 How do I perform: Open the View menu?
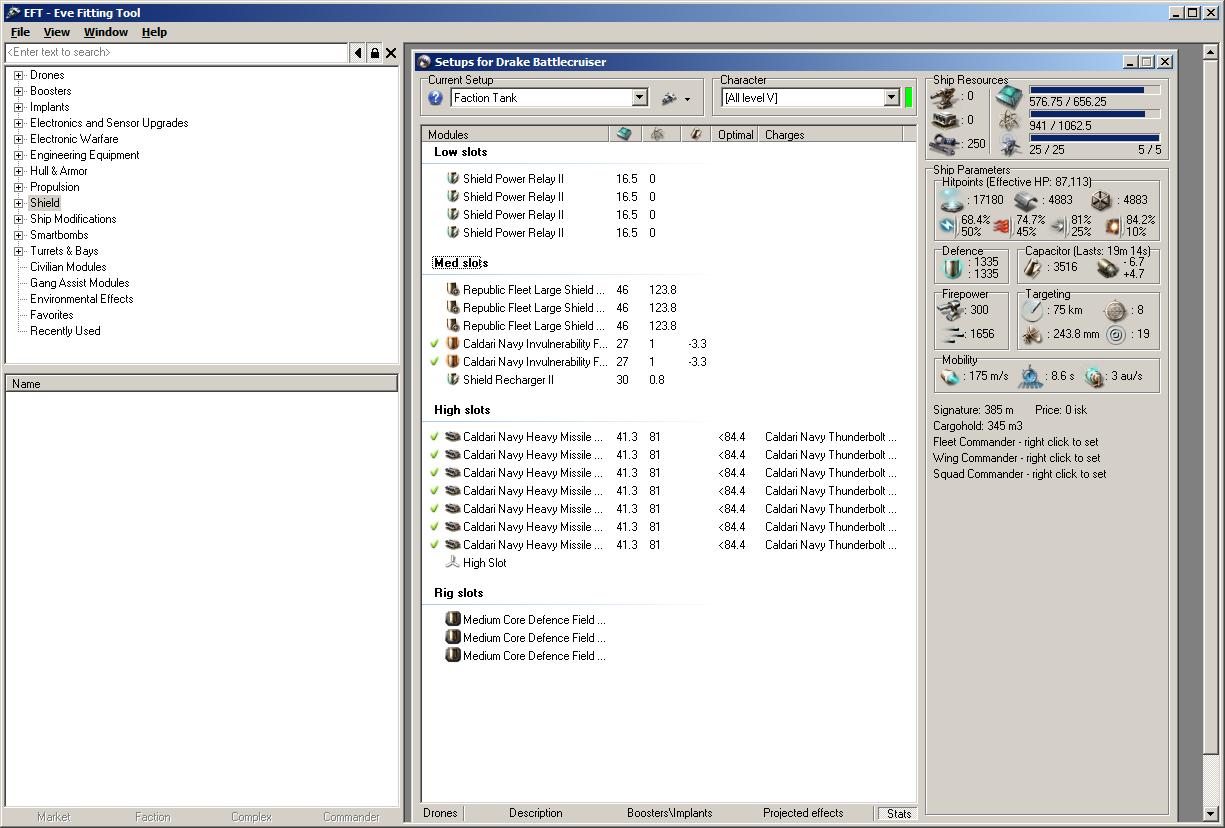[x=57, y=32]
